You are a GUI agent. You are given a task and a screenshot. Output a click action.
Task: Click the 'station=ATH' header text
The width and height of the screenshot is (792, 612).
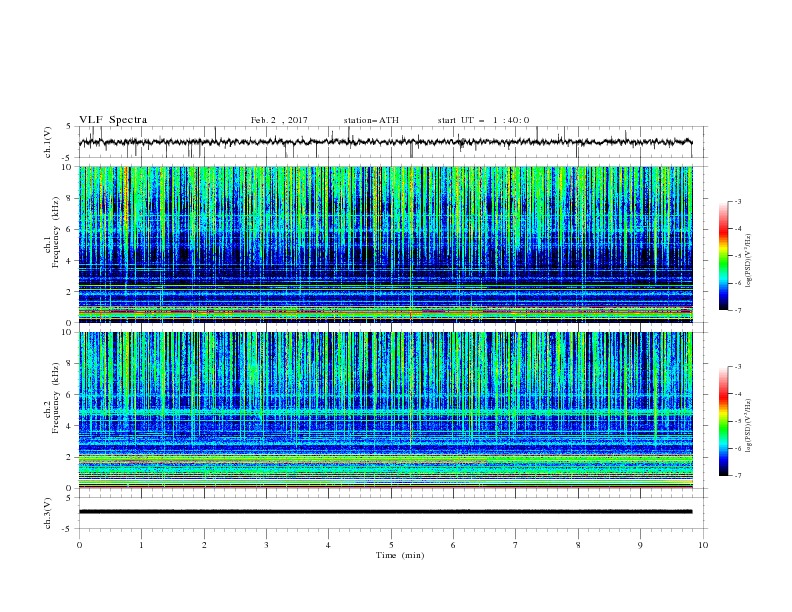pyautogui.click(x=371, y=120)
